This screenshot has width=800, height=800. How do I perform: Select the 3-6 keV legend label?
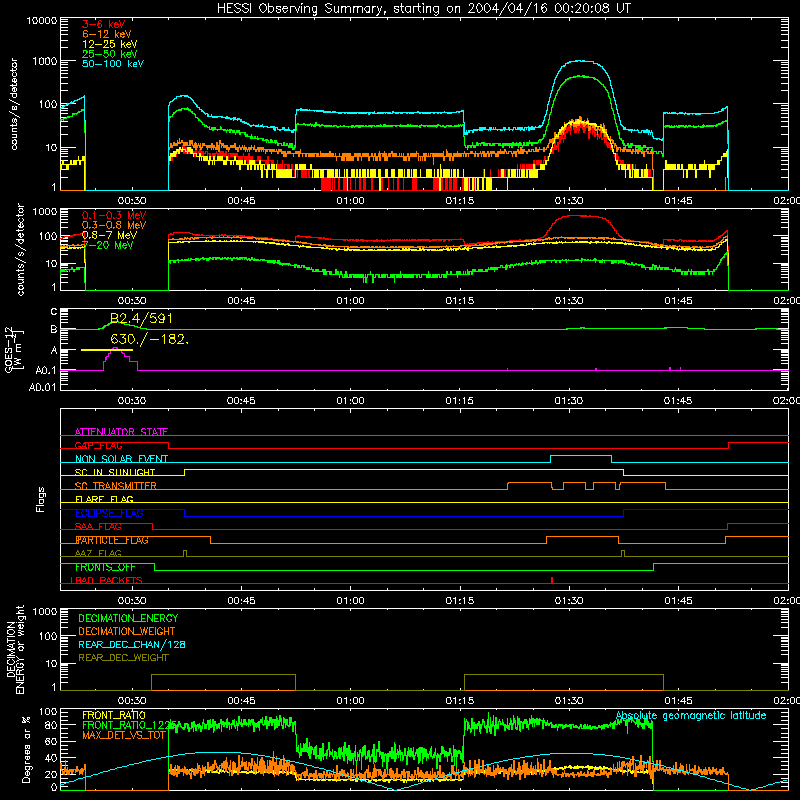point(103,24)
